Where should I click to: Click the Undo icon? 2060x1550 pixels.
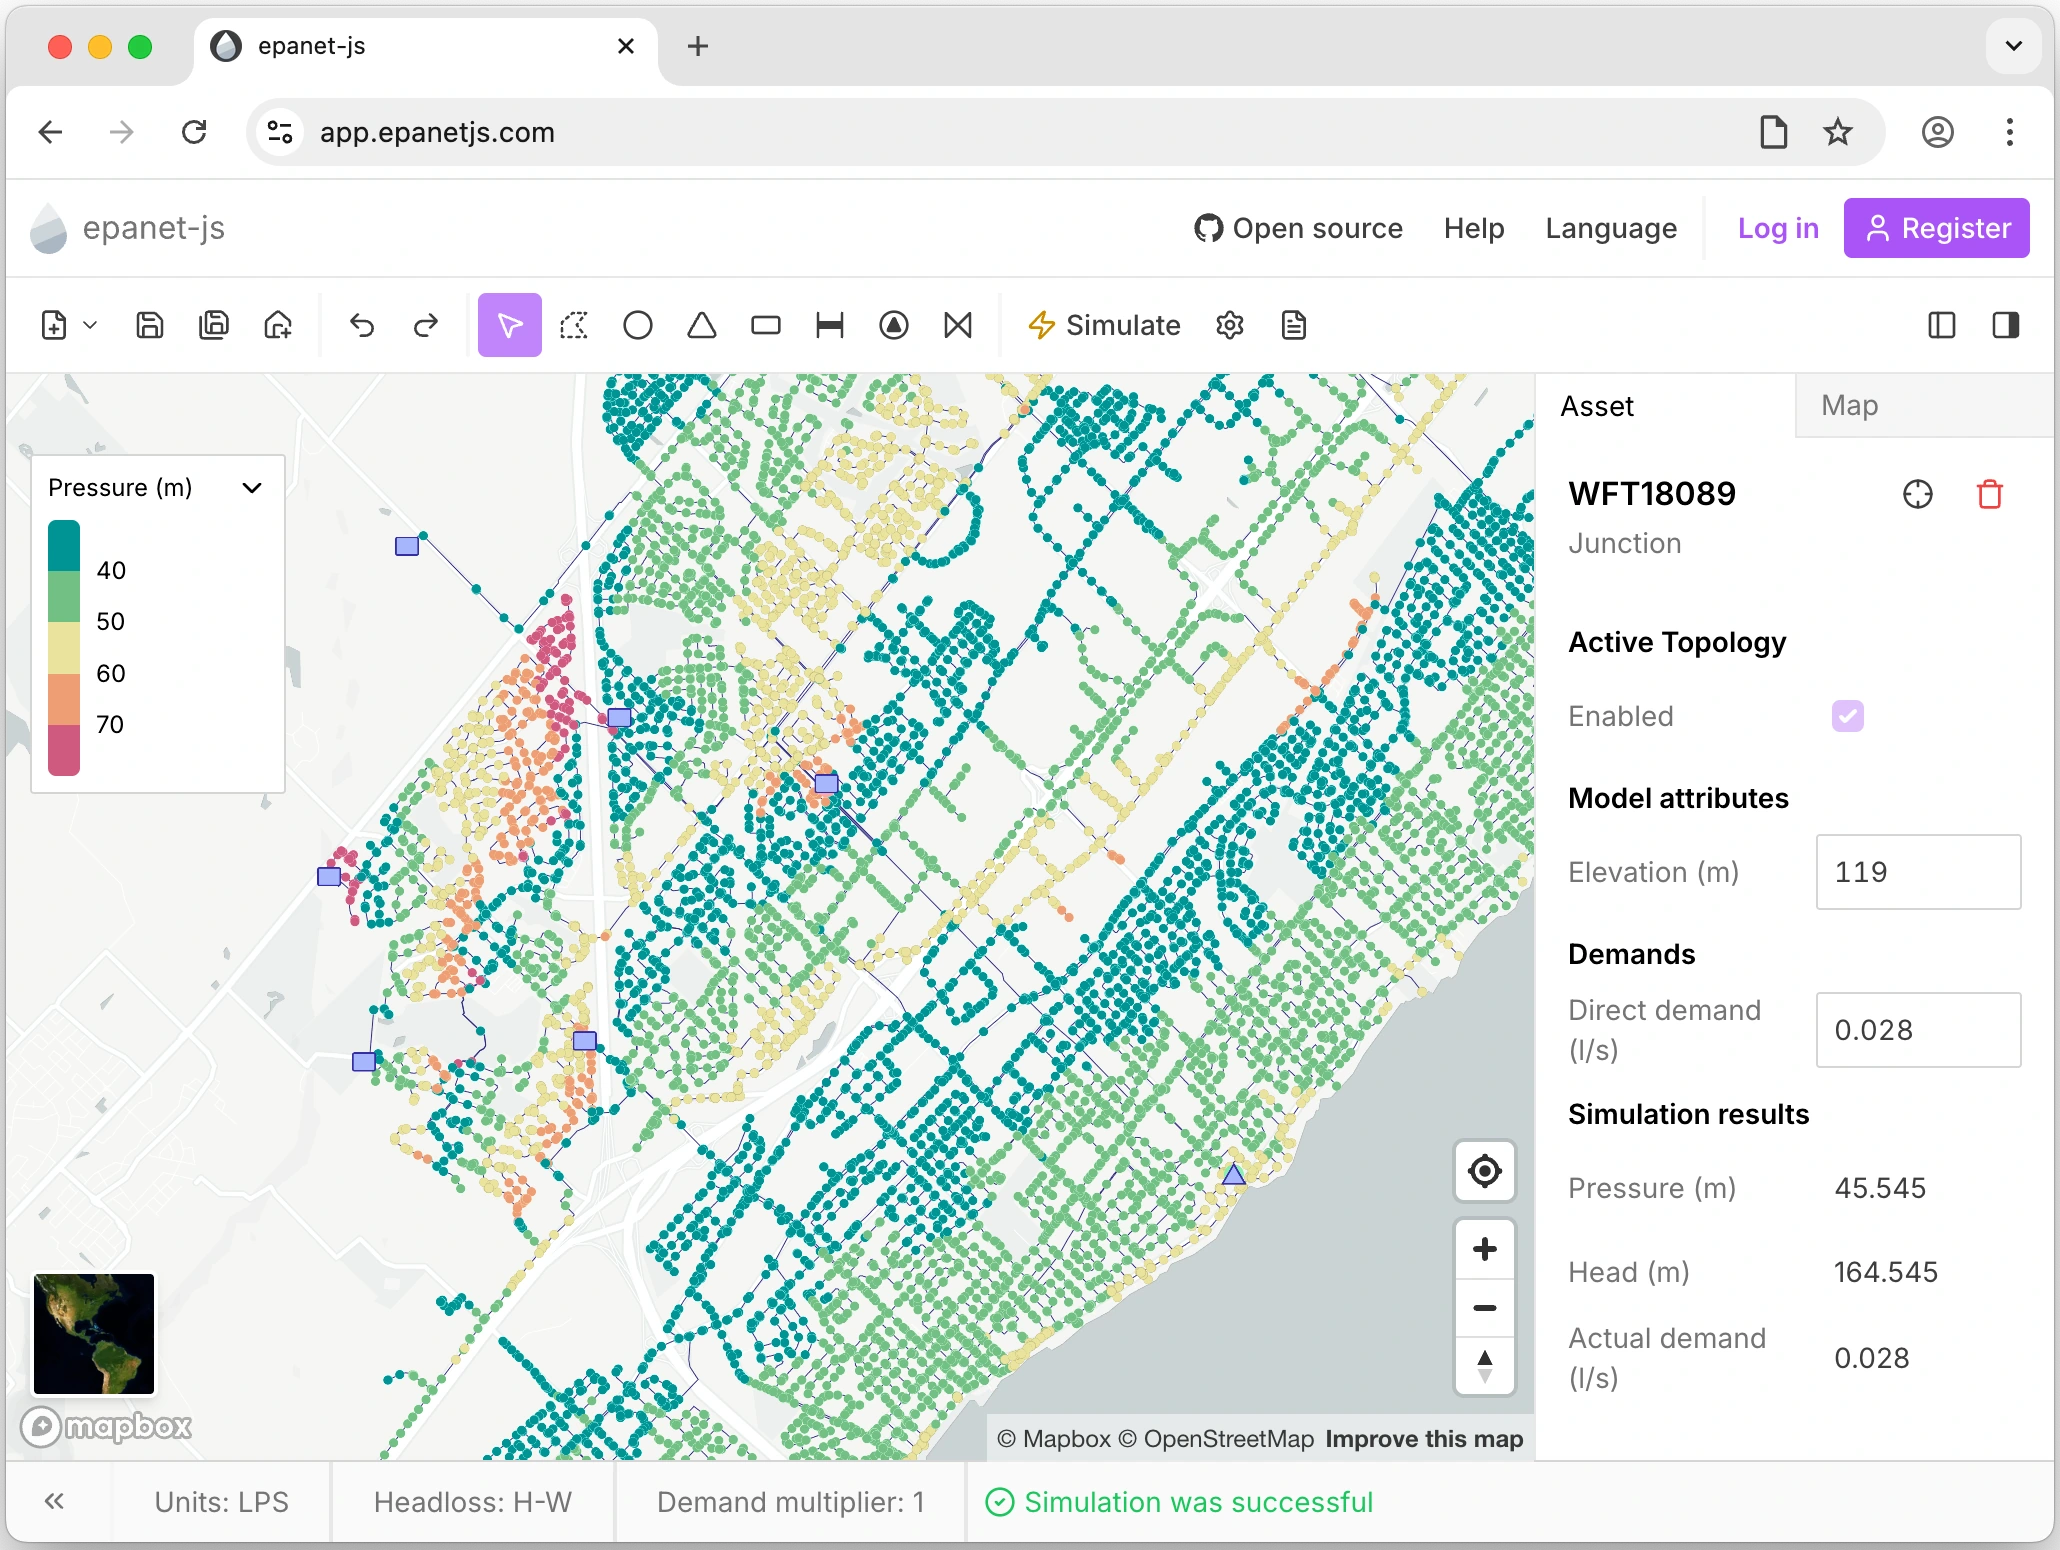pyautogui.click(x=362, y=325)
